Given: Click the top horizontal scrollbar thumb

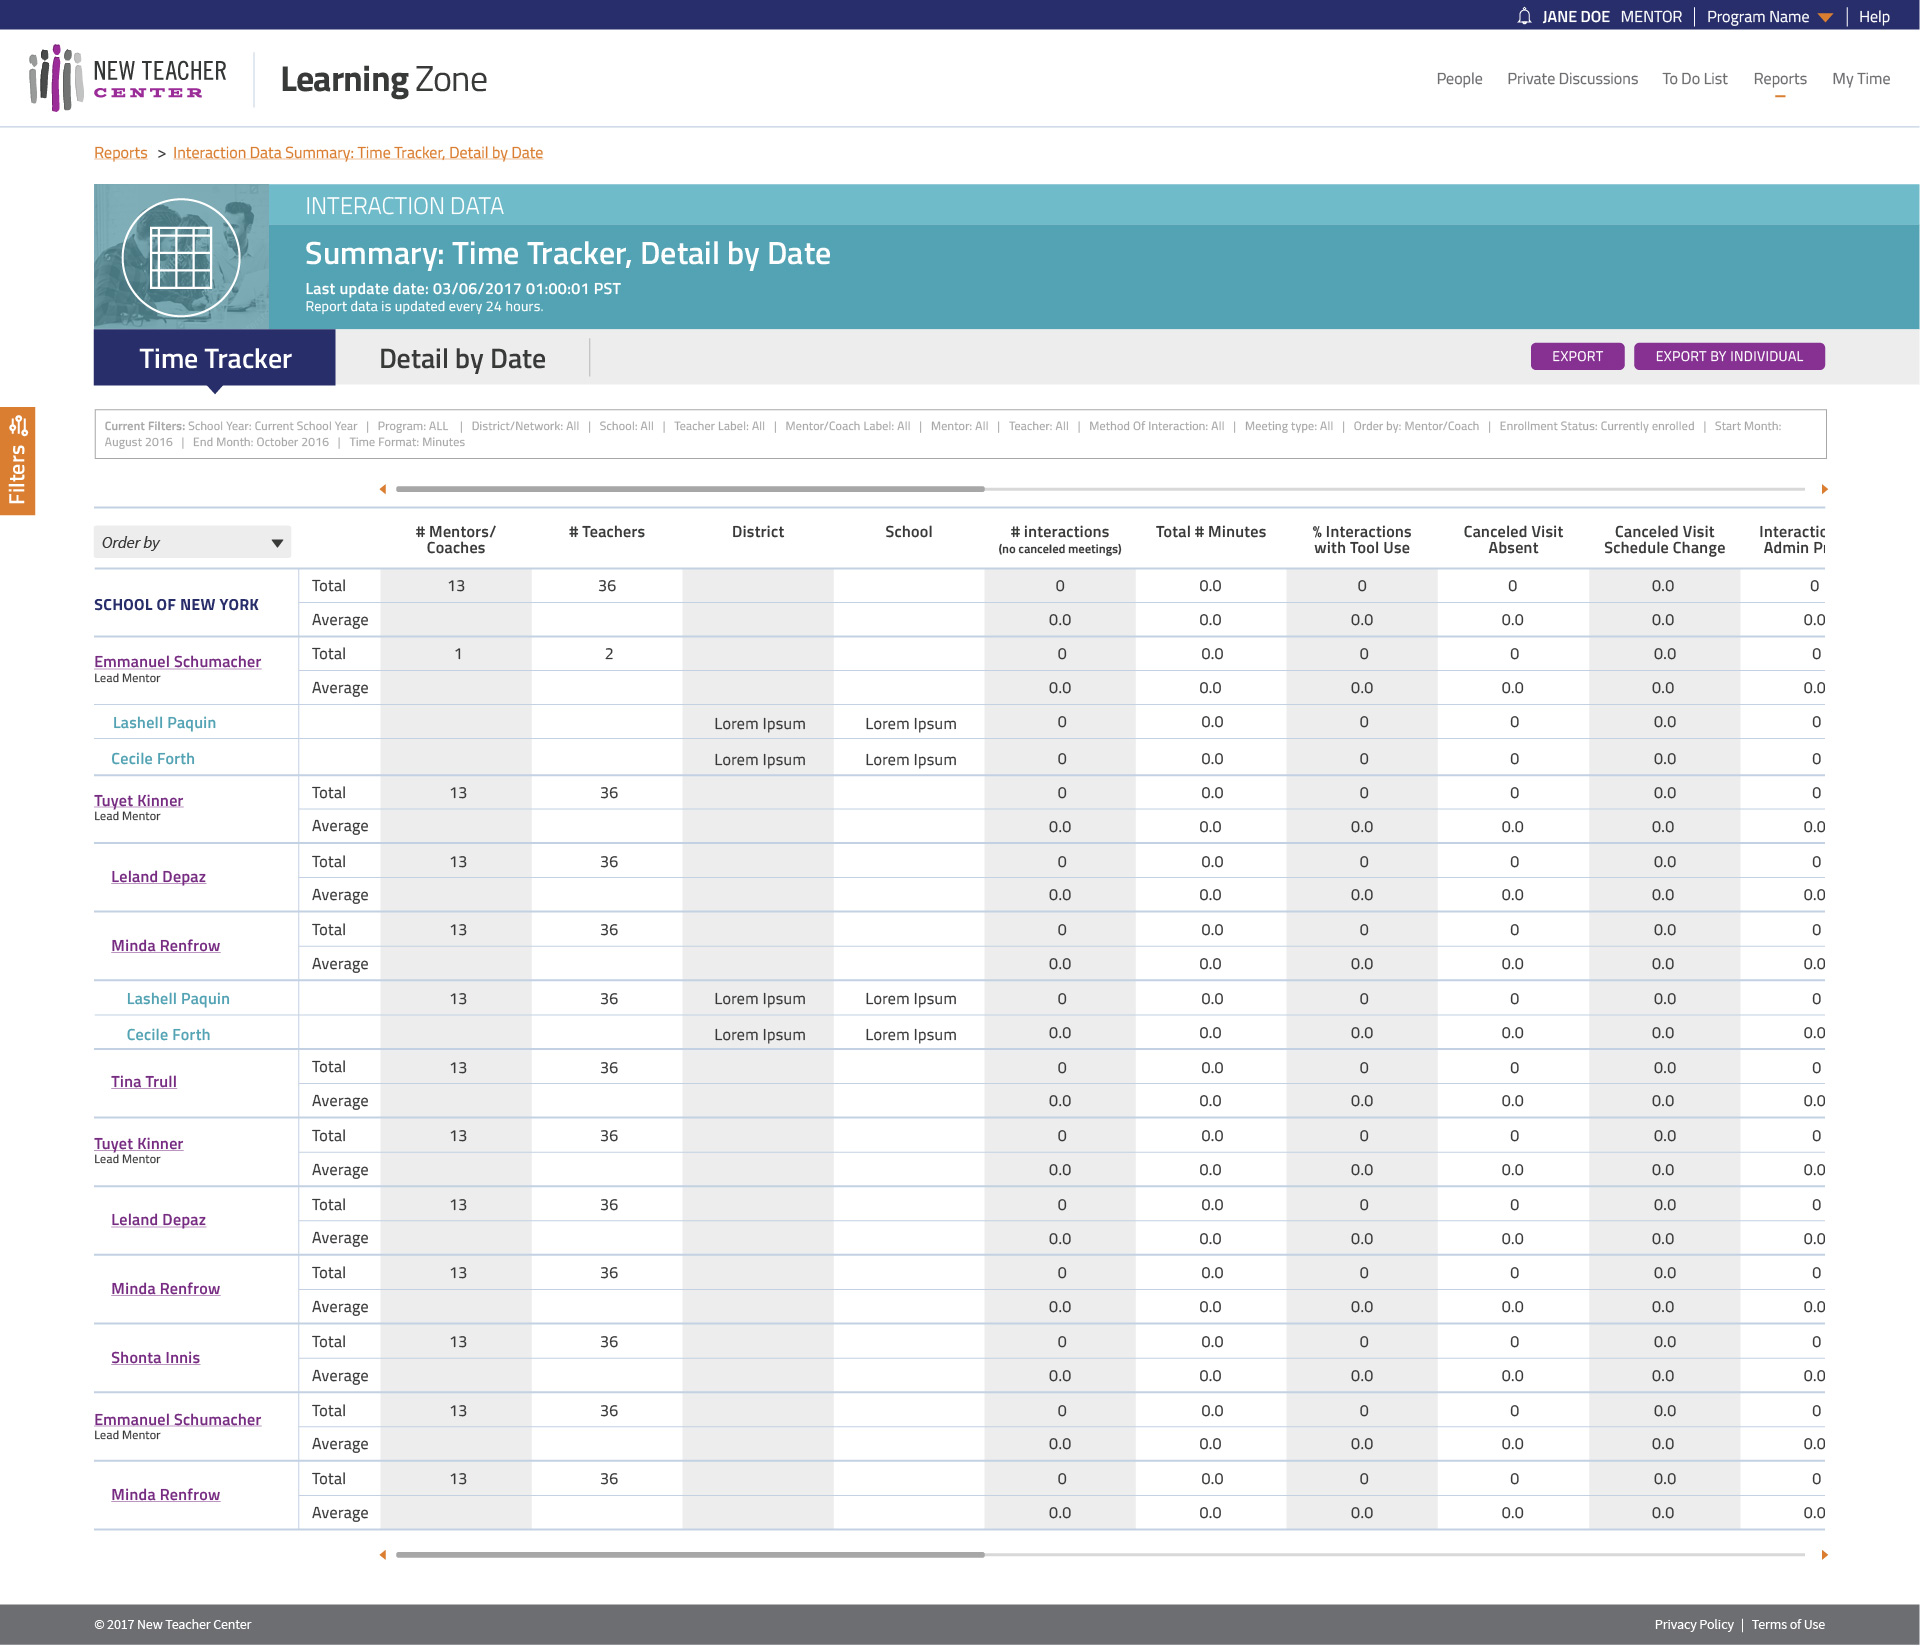Looking at the screenshot, I should coord(690,489).
